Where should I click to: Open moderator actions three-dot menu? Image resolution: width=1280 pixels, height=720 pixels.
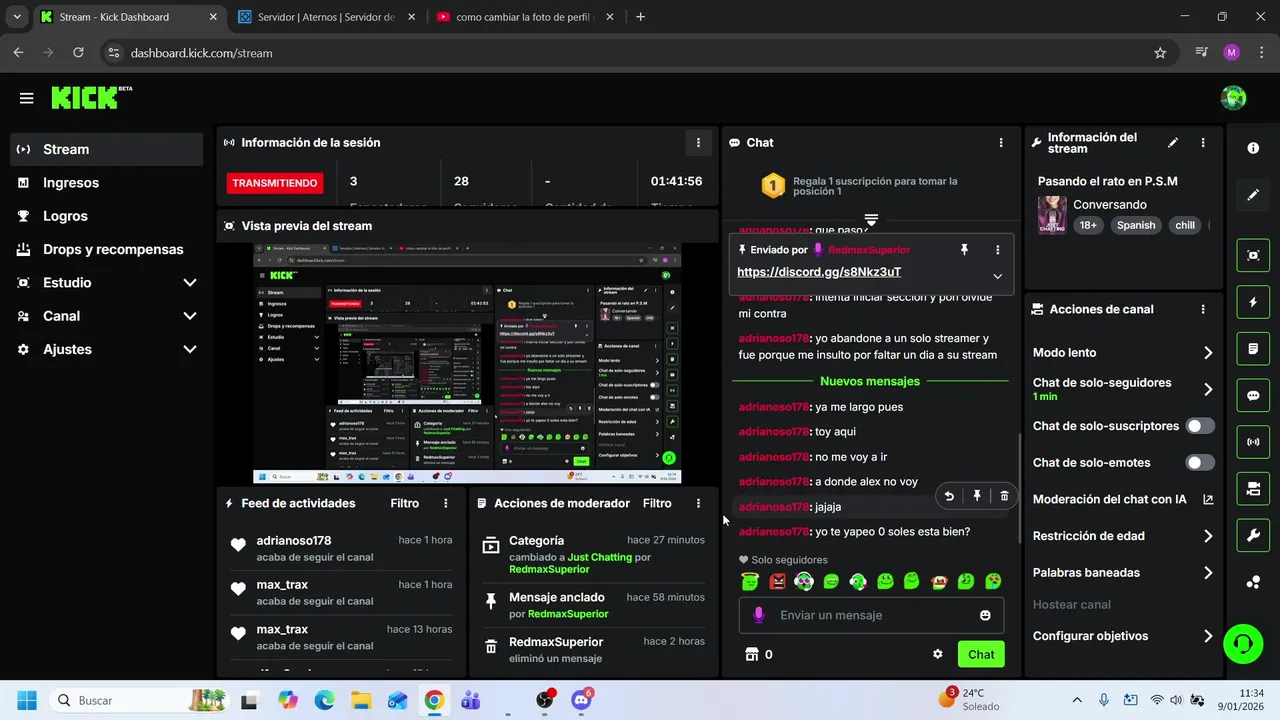point(698,503)
